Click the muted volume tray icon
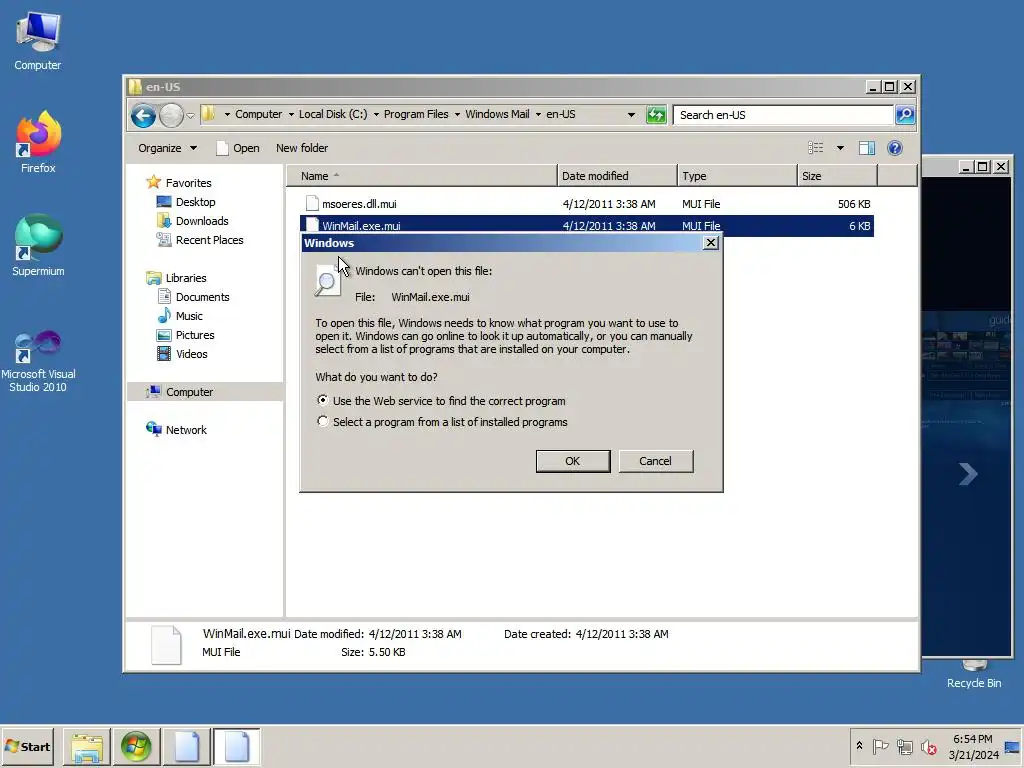Viewport: 1024px width, 768px height. coord(928,746)
